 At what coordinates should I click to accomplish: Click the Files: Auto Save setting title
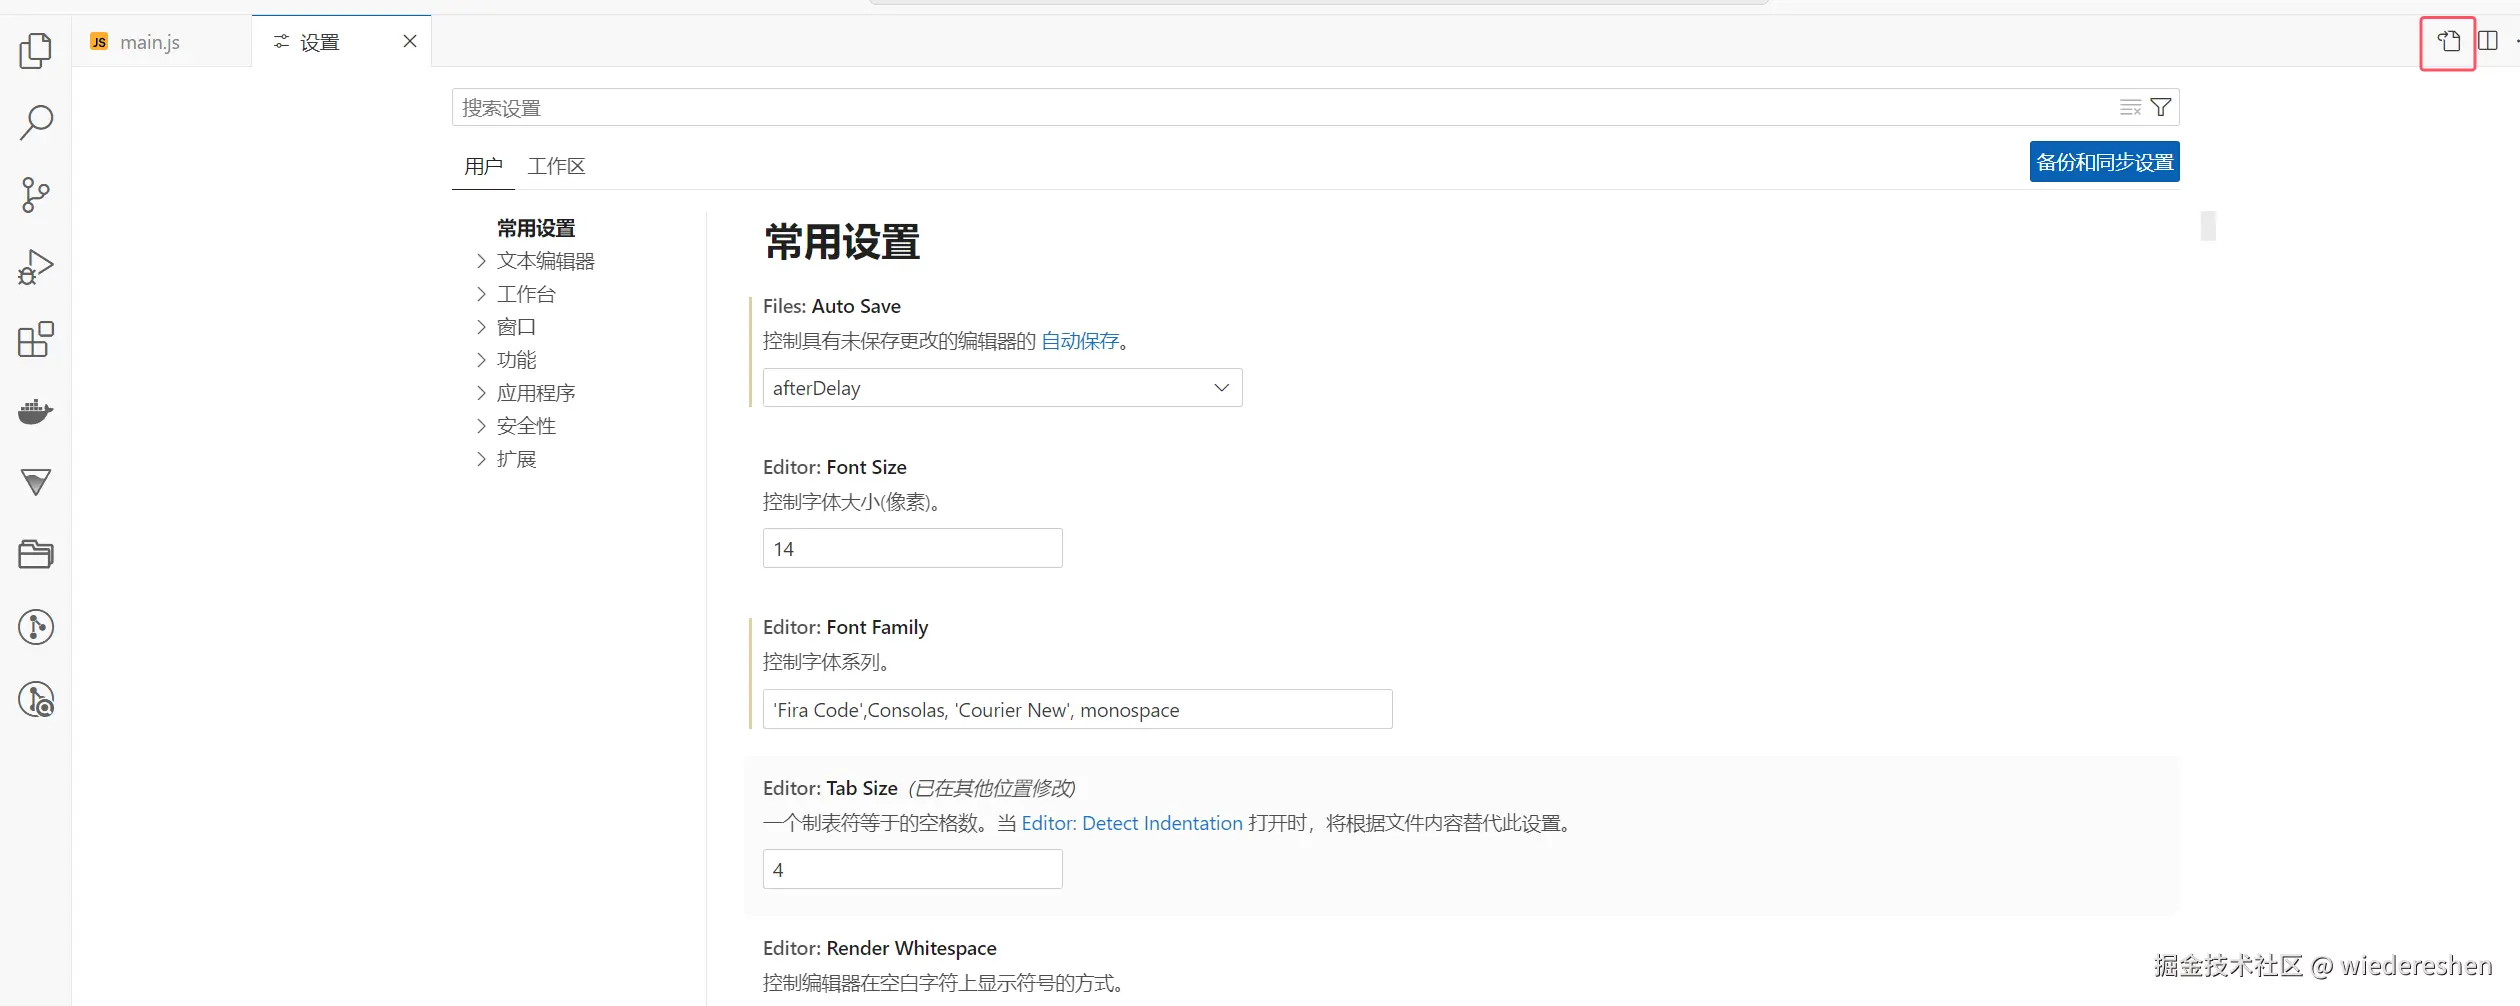pos(832,306)
